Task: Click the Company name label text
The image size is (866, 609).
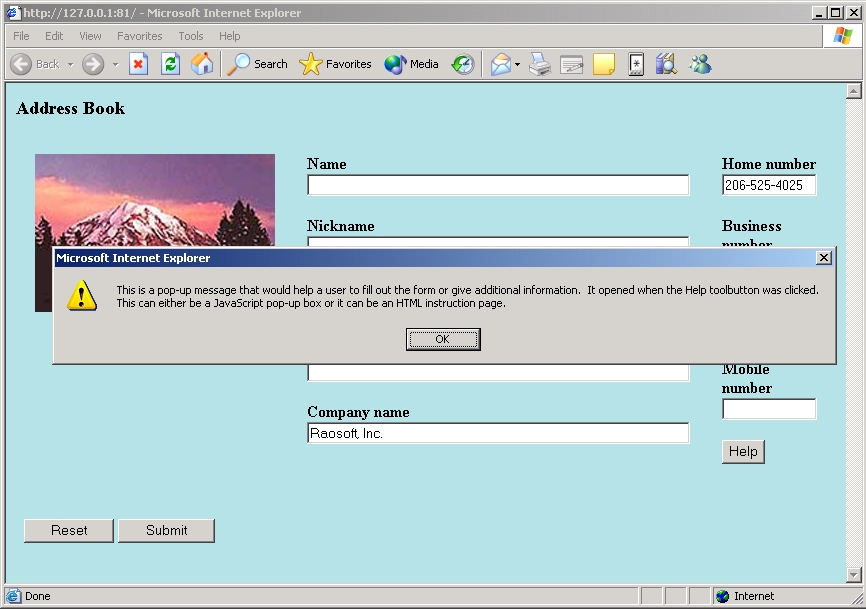Action: point(358,412)
